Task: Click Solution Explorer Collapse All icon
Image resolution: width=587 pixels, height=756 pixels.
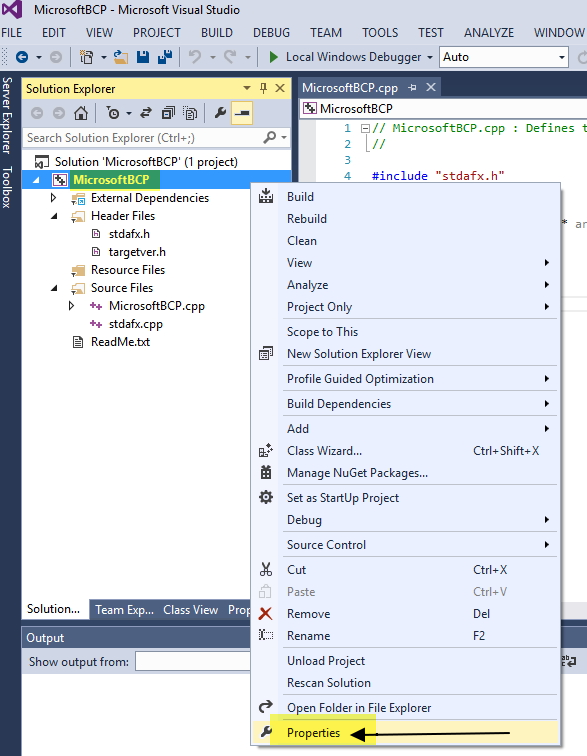Action: (x=168, y=113)
